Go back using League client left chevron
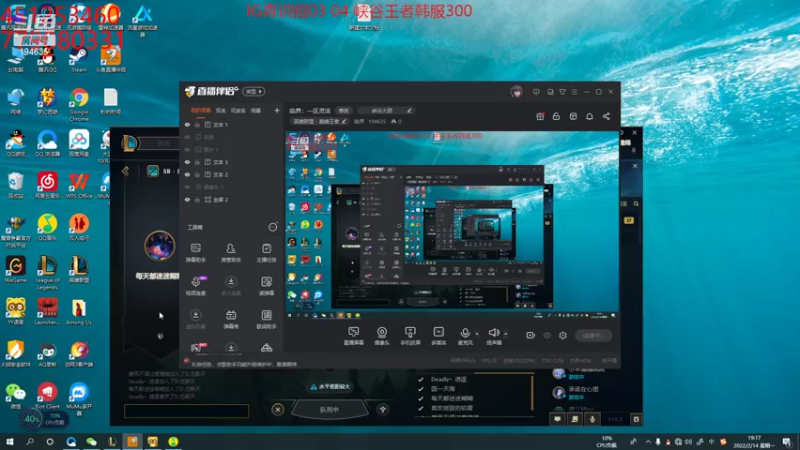Viewport: 800px width, 450px height. click(x=126, y=171)
